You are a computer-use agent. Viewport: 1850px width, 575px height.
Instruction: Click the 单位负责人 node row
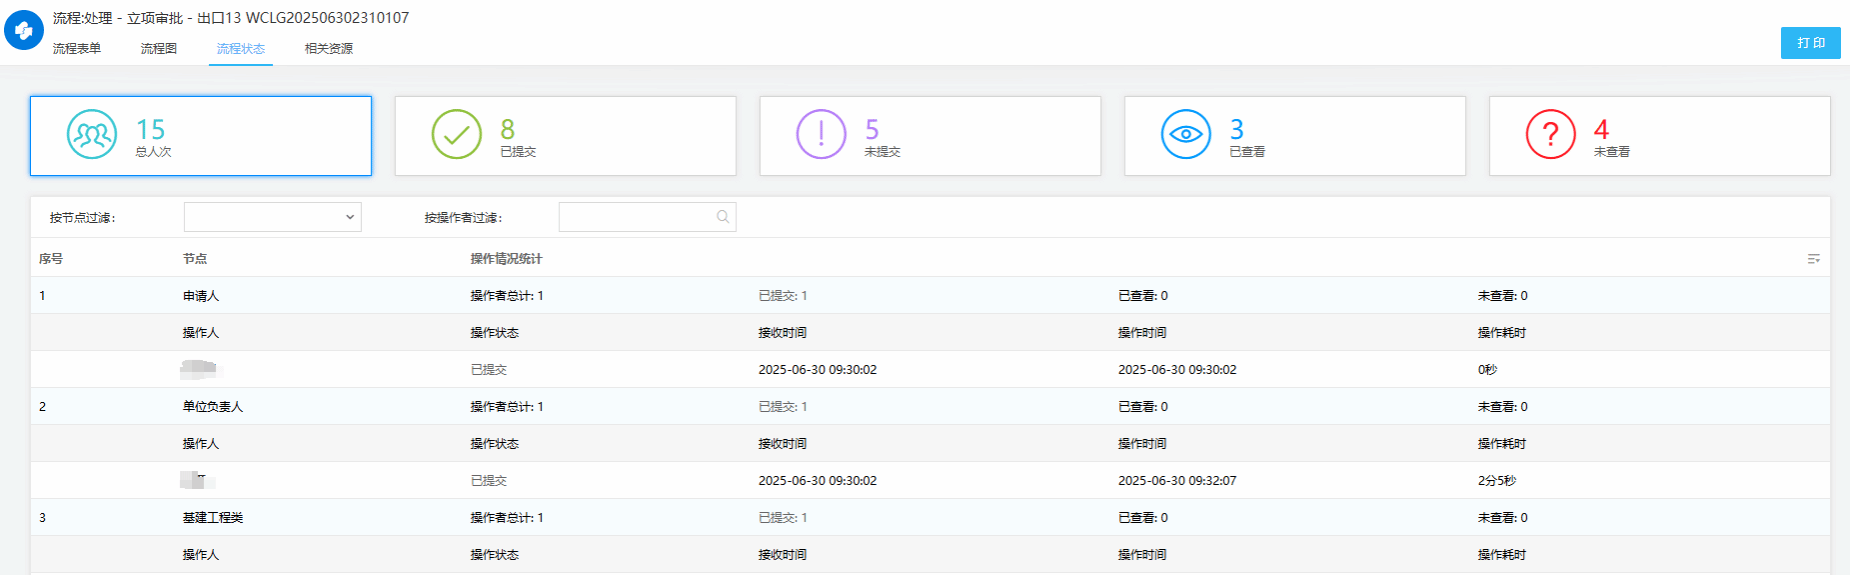pos(213,407)
